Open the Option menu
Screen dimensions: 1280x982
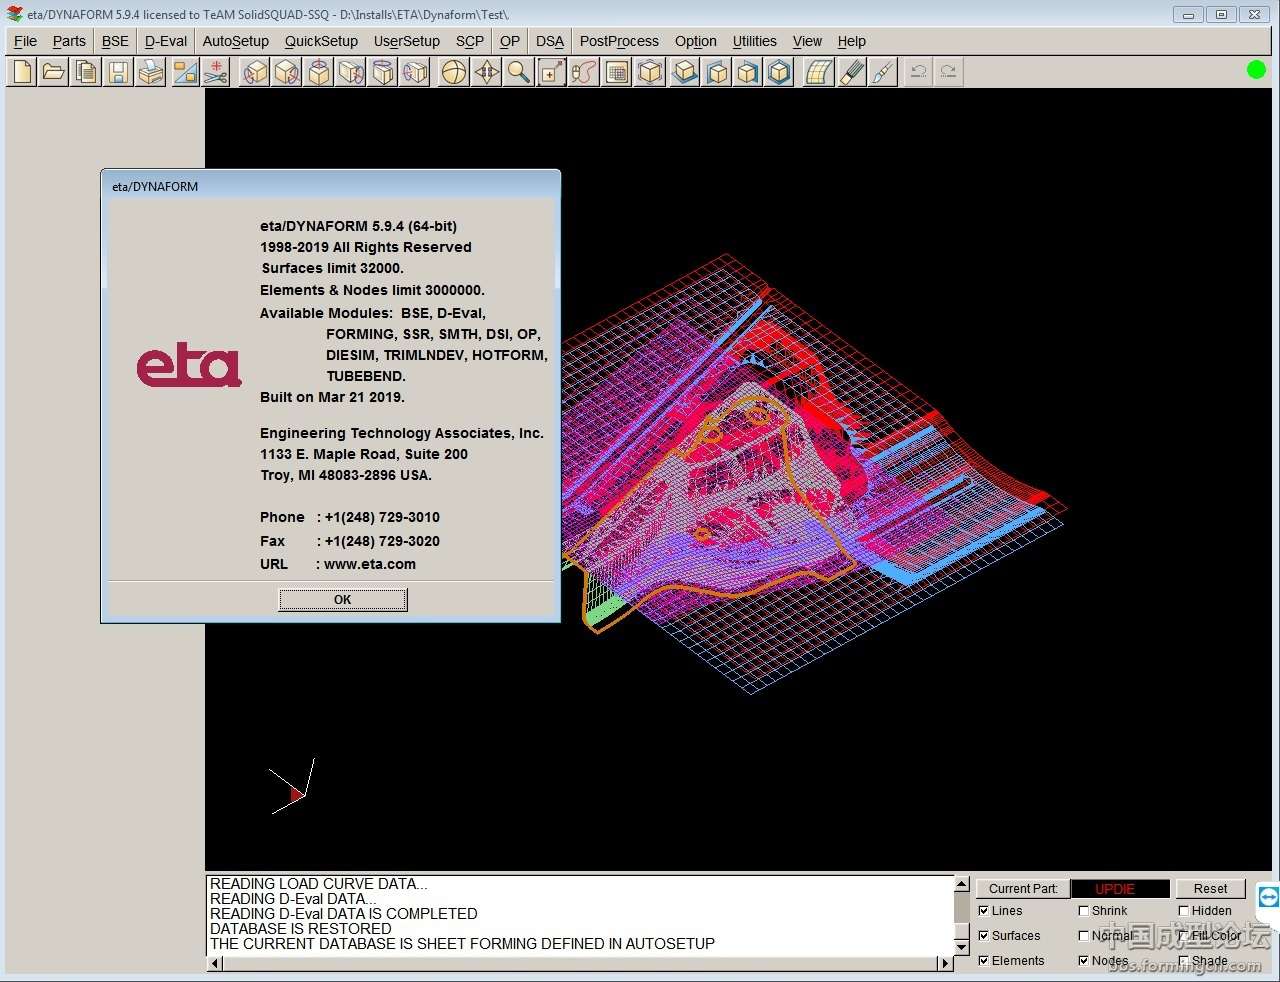[696, 41]
